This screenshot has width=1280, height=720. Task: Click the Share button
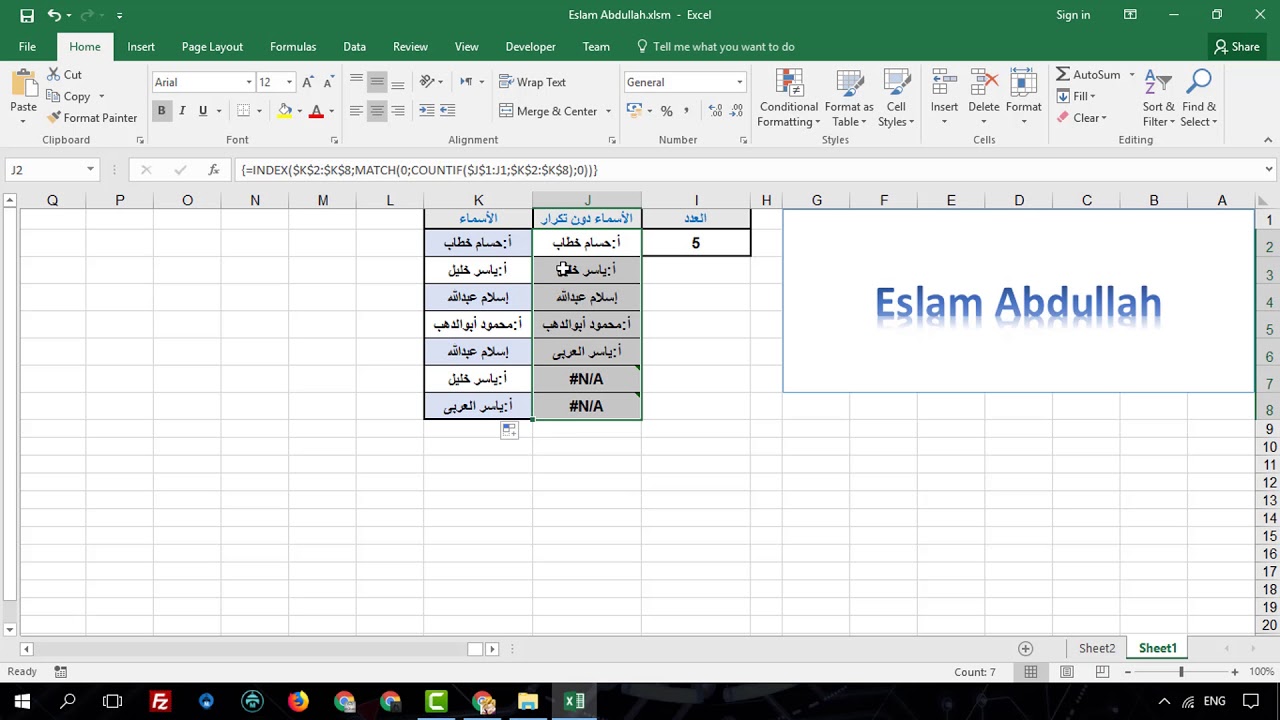tap(1236, 47)
